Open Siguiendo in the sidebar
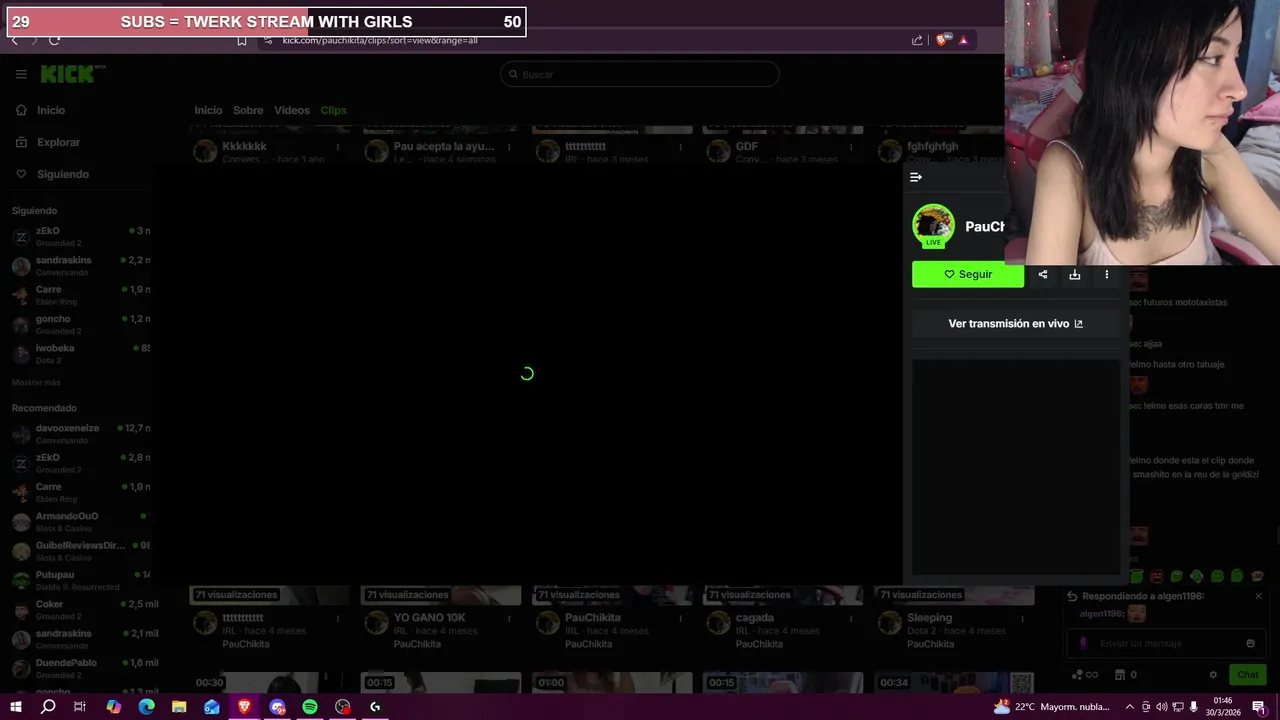This screenshot has height=720, width=1280. pos(63,174)
